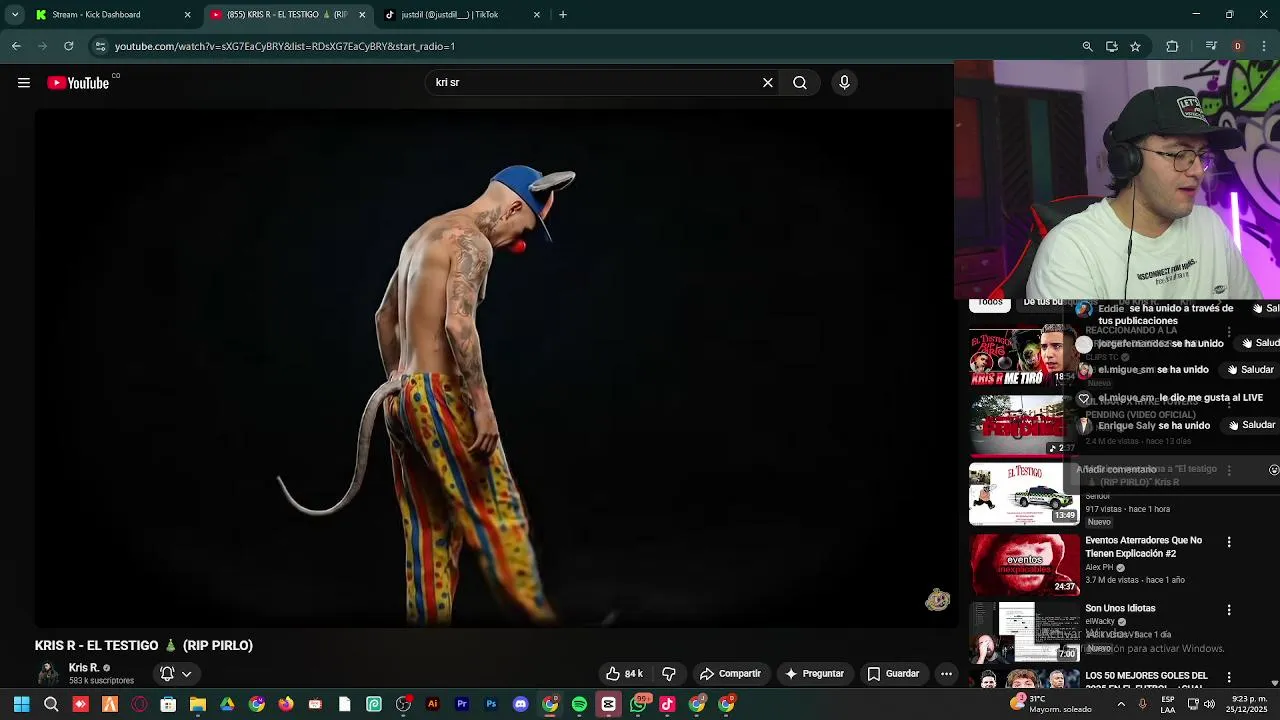Open the YouTube hamburger guide menu
This screenshot has width=1280, height=720.
[24, 83]
